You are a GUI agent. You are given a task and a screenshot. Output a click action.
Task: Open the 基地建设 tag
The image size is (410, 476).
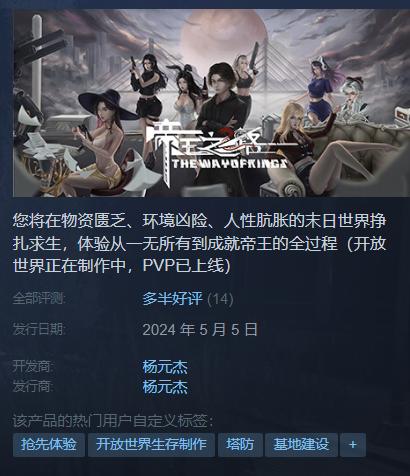(301, 445)
